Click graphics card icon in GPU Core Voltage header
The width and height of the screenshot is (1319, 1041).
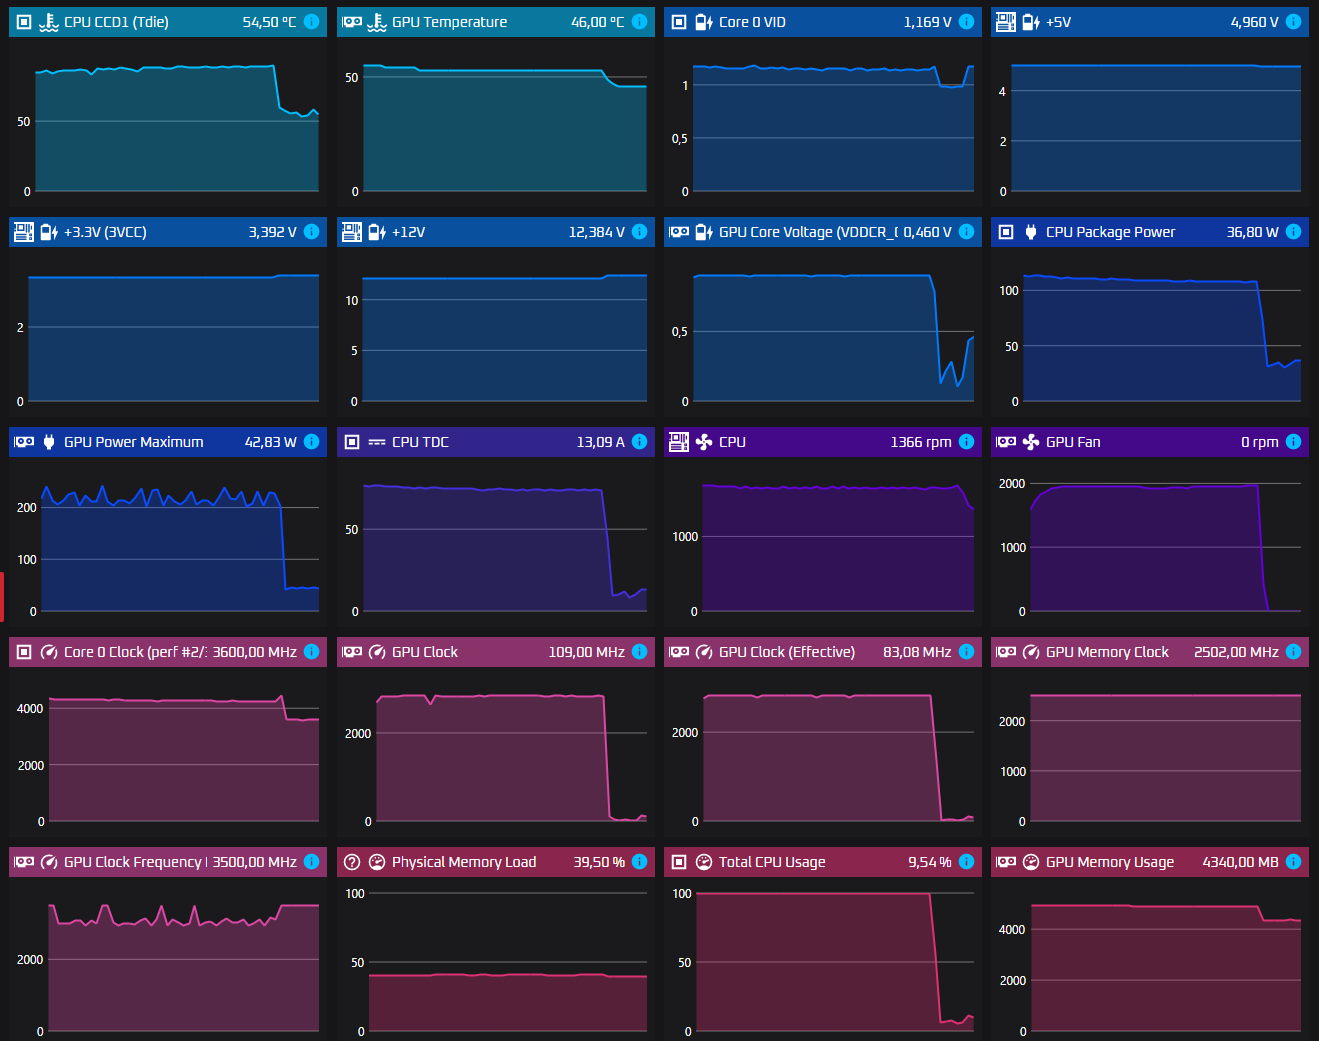point(679,232)
